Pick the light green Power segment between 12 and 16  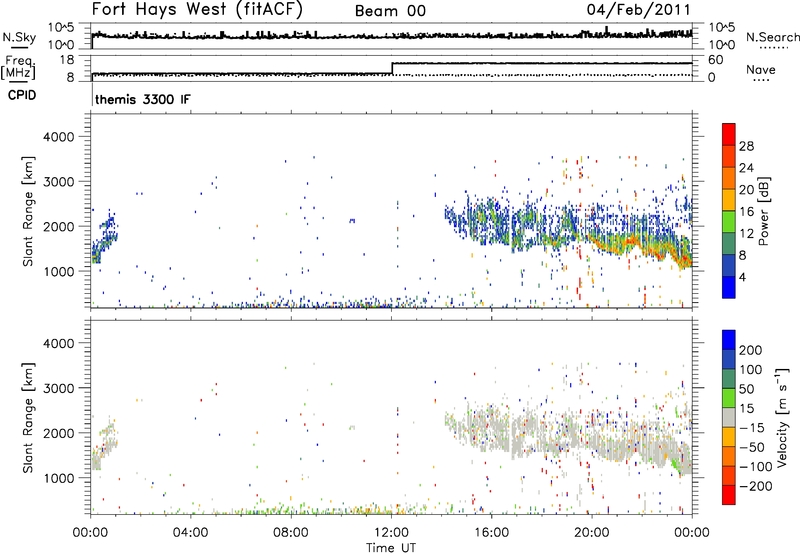[729, 222]
